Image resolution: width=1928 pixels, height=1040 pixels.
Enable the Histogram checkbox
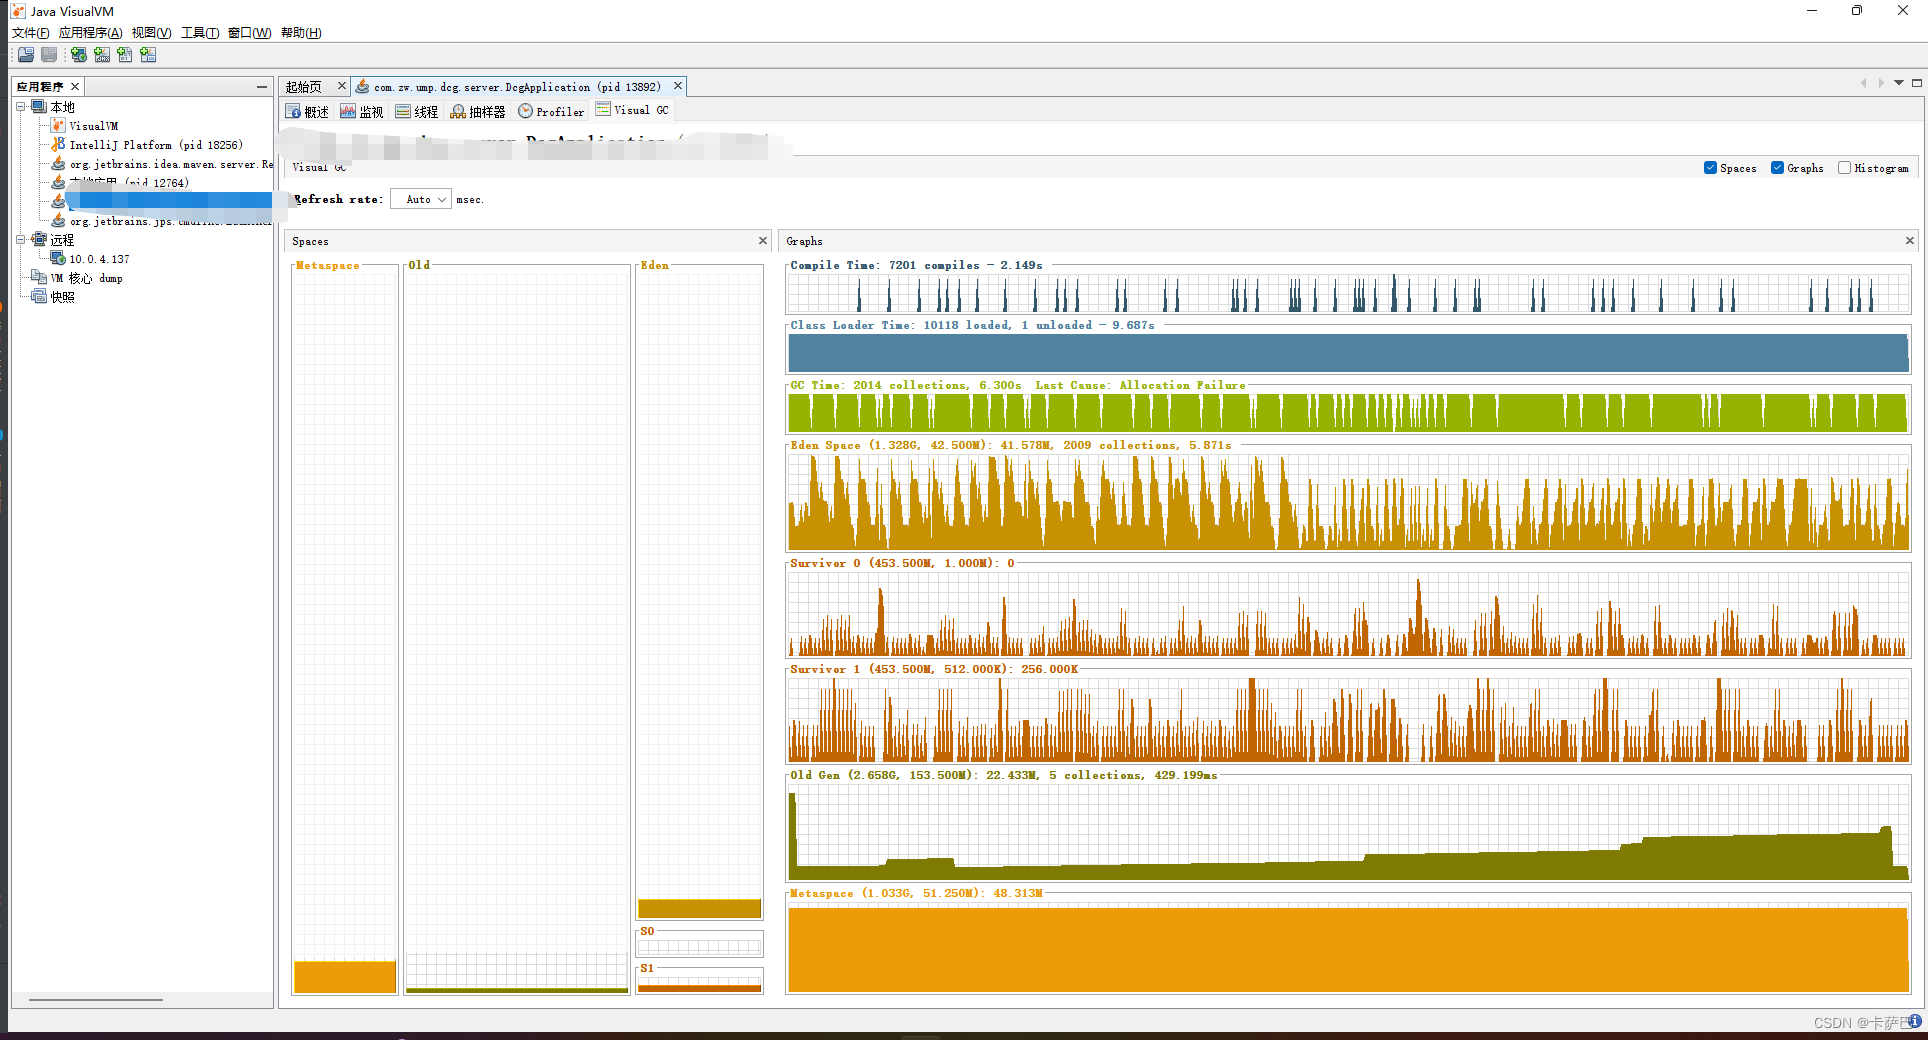pos(1844,168)
